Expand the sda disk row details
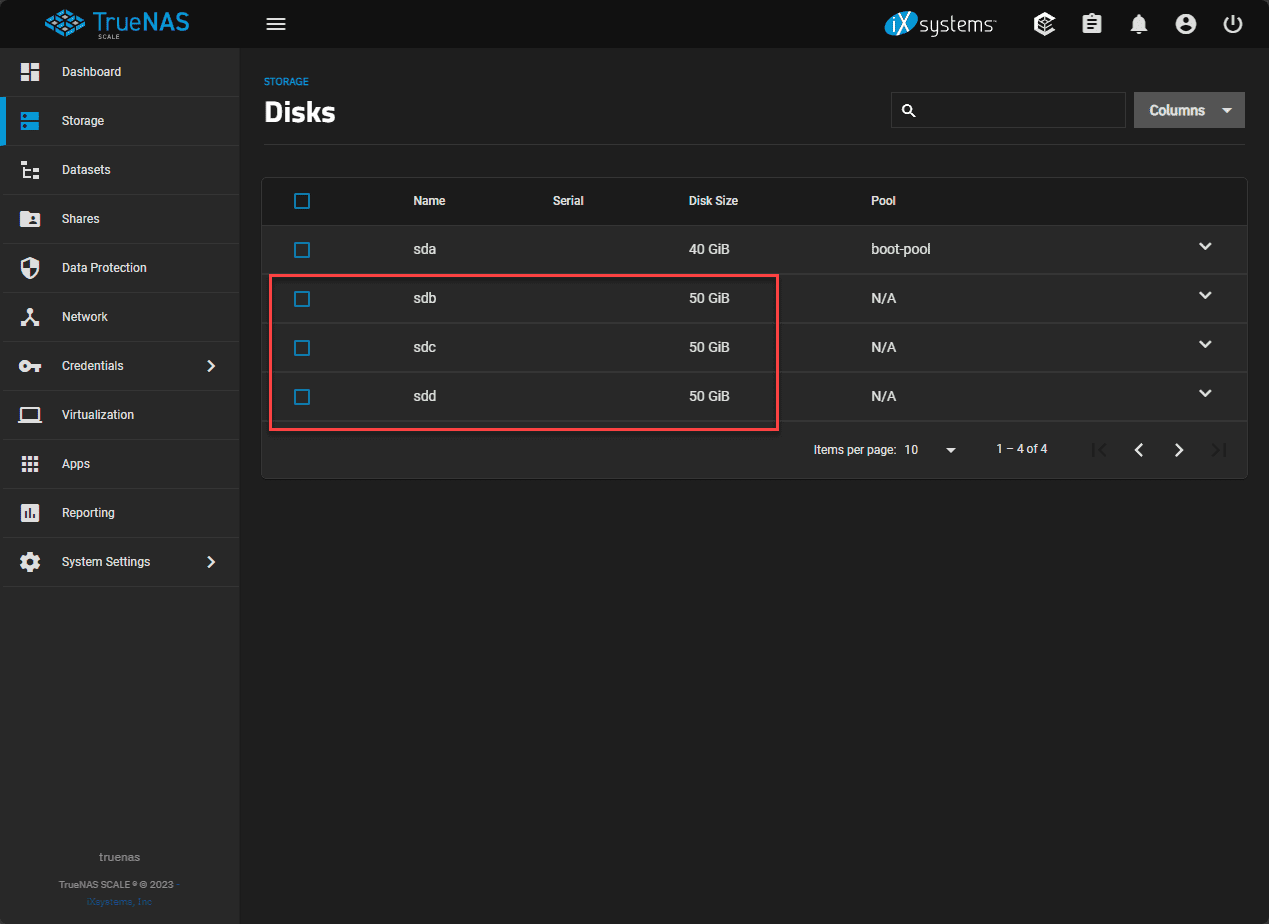Image resolution: width=1269 pixels, height=924 pixels. coord(1205,247)
